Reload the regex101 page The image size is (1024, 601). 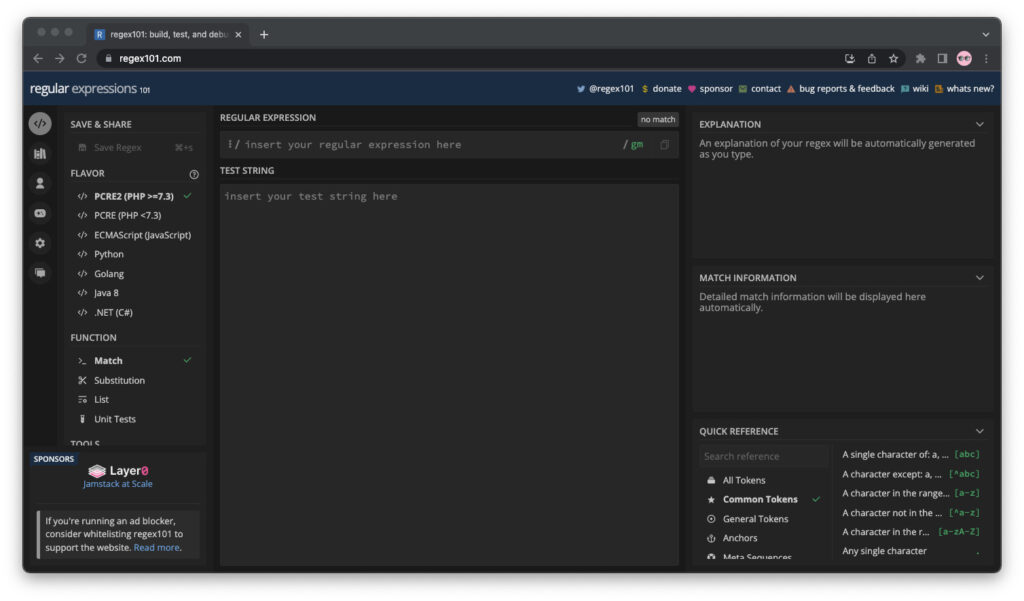coord(81,58)
